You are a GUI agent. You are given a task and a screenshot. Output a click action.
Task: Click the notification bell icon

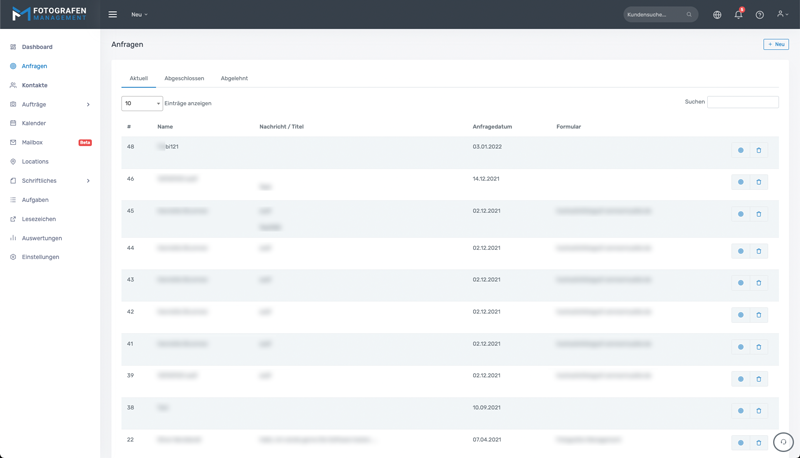pos(738,15)
